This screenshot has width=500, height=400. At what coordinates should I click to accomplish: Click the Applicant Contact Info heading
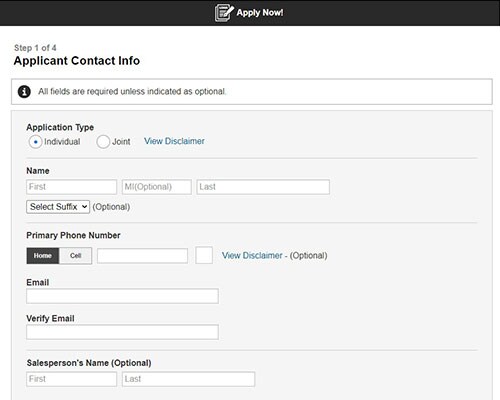[x=77, y=61]
